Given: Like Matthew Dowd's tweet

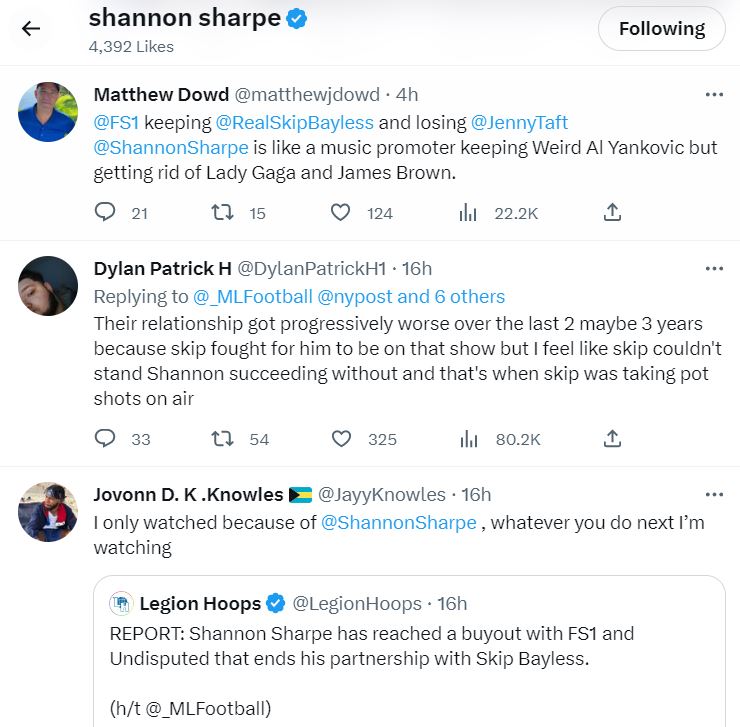Looking at the screenshot, I should point(340,212).
